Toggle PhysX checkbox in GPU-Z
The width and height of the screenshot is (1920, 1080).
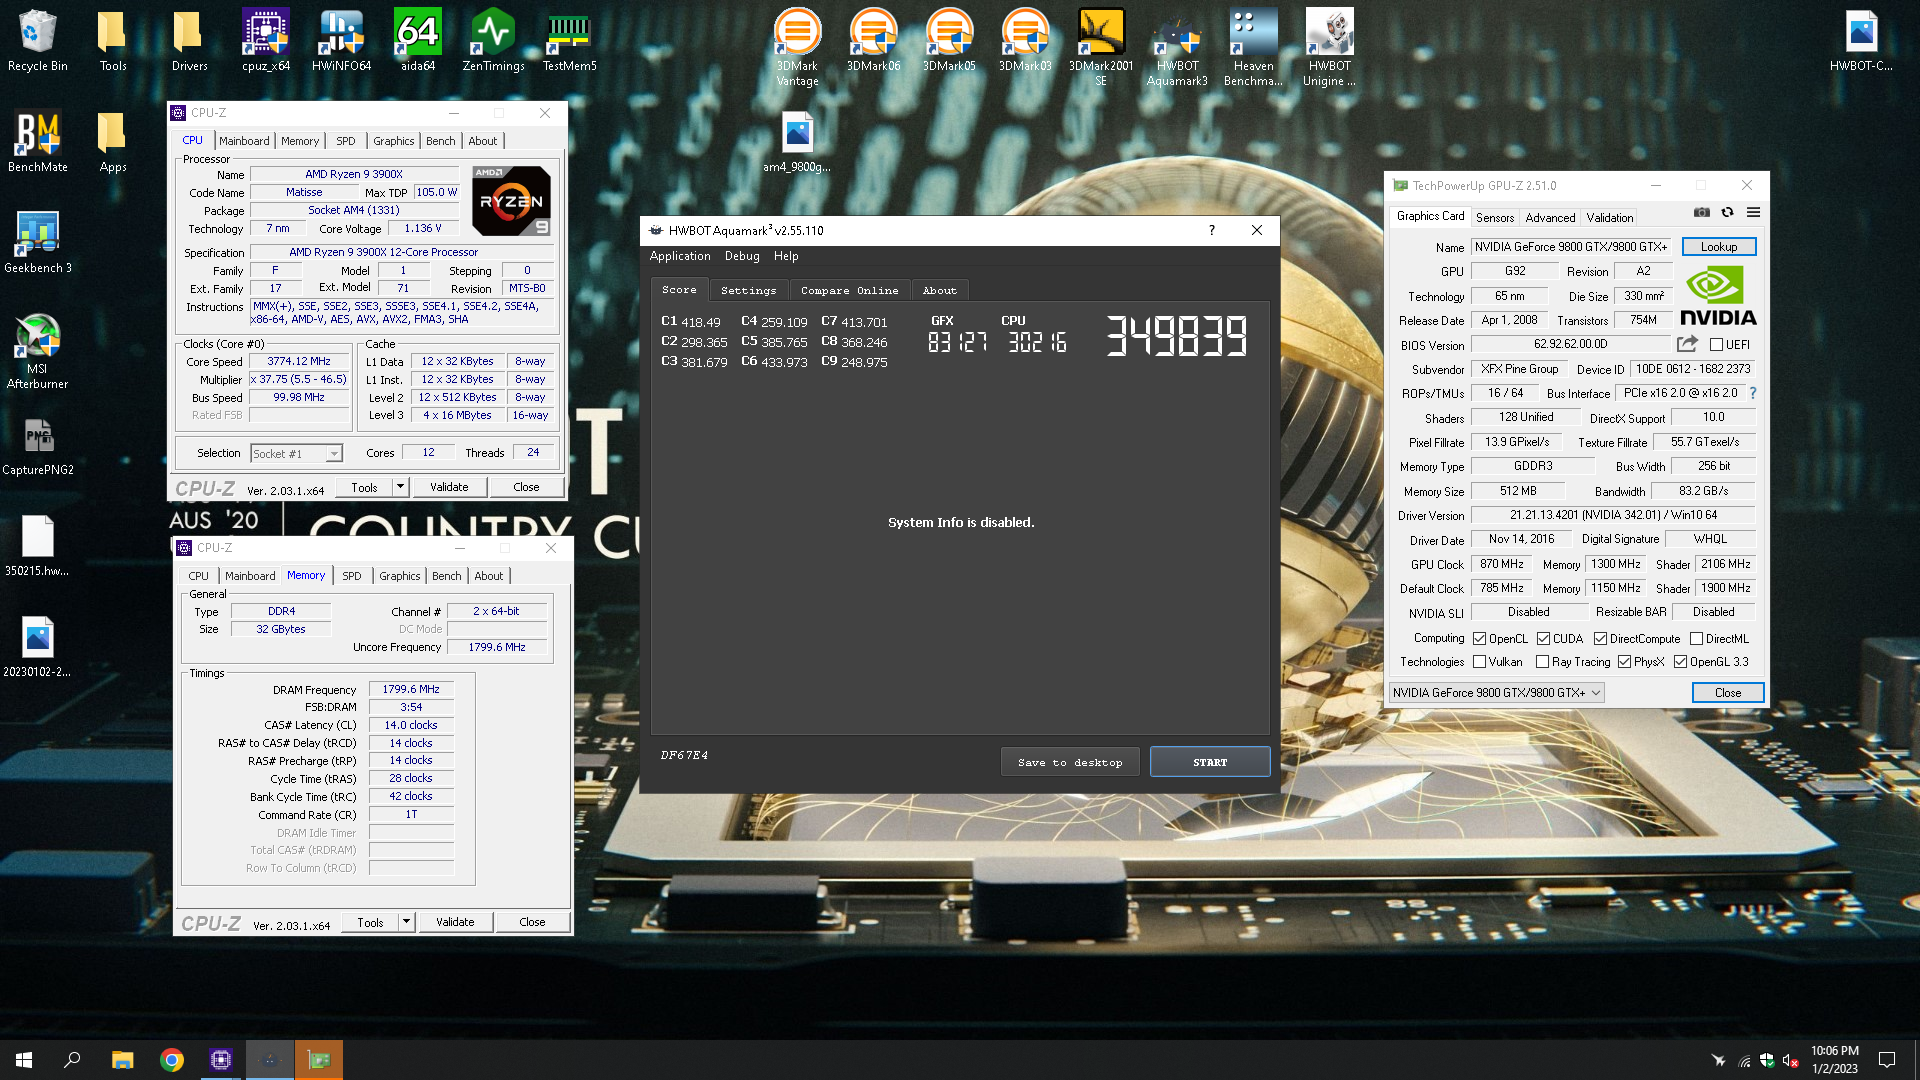(x=1625, y=662)
